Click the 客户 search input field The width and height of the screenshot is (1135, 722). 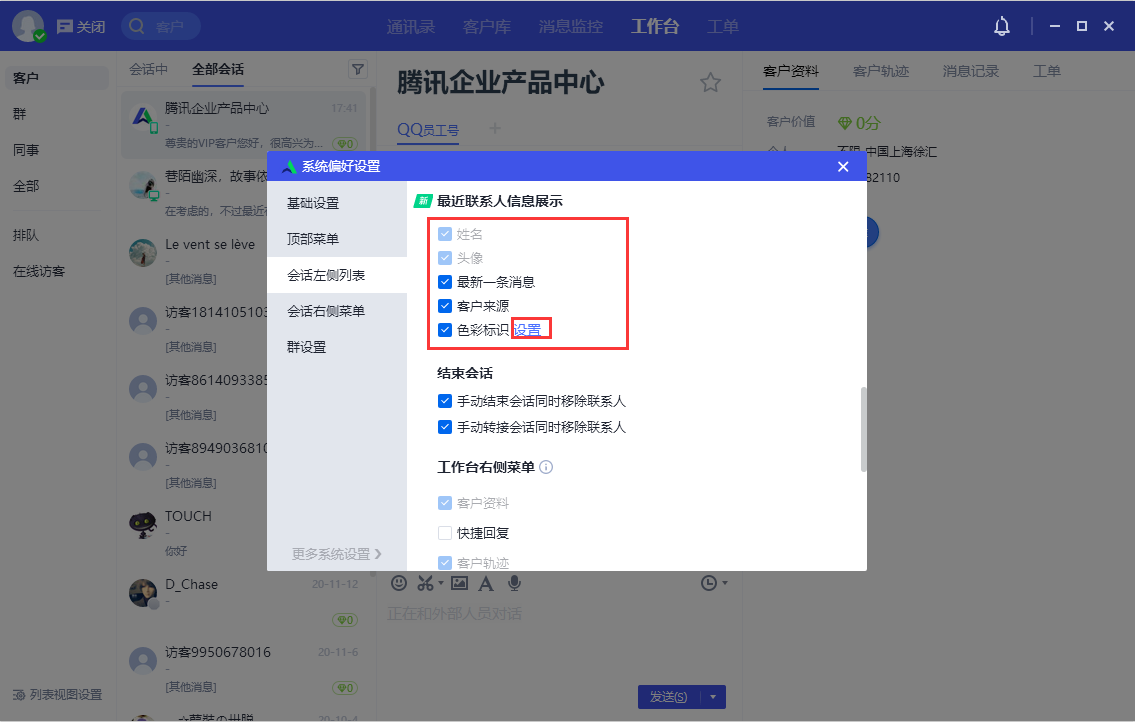(x=170, y=27)
